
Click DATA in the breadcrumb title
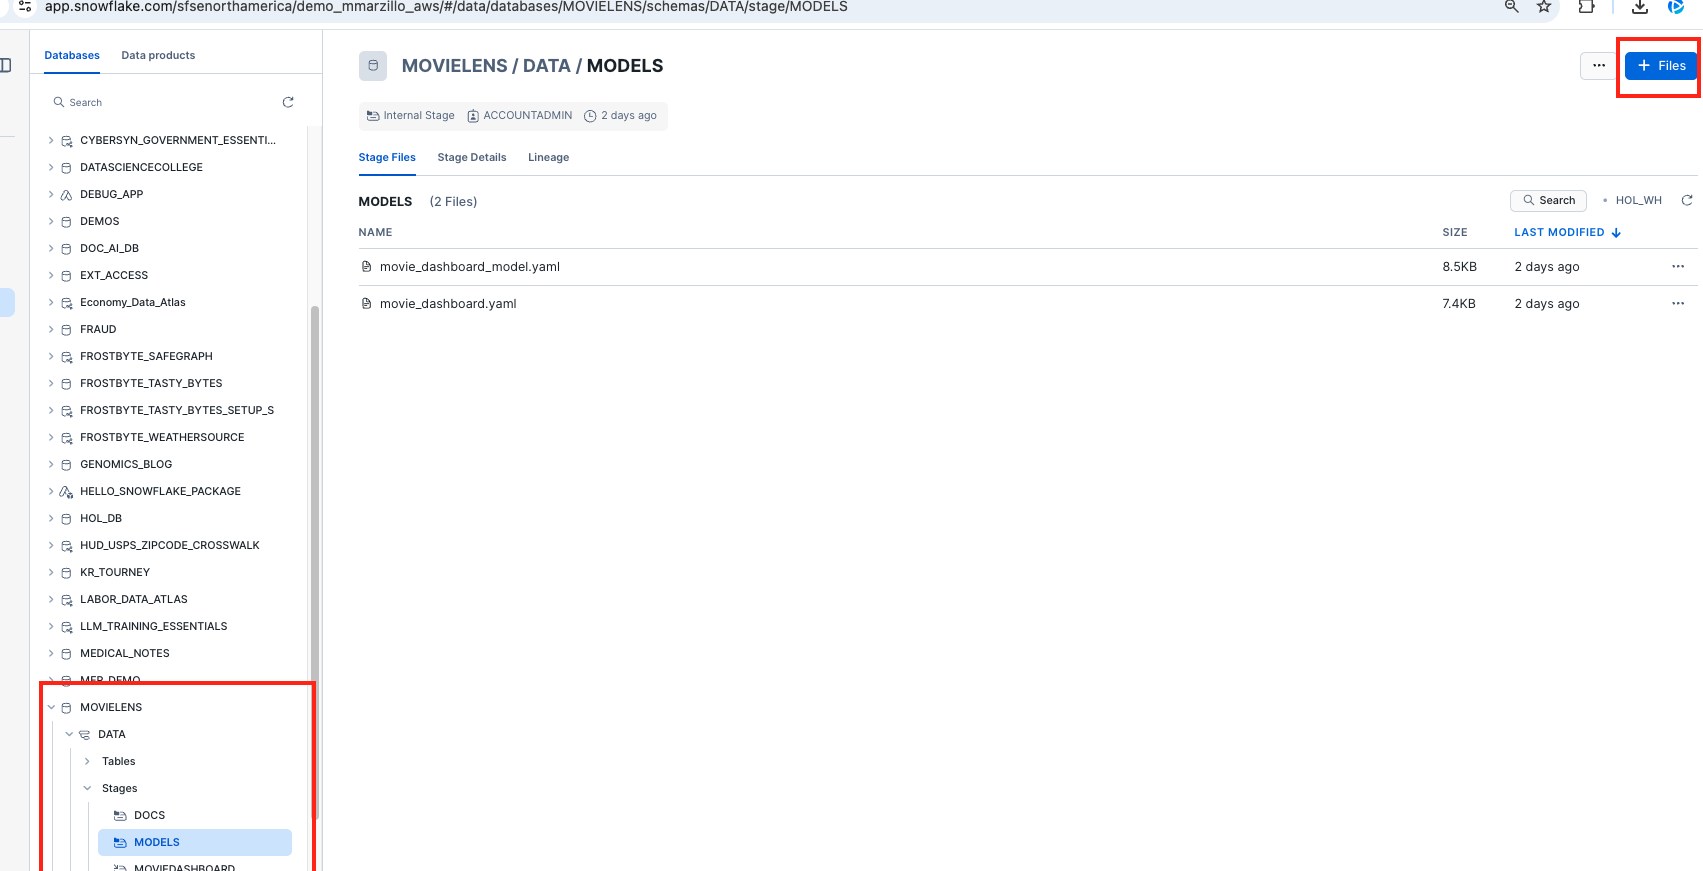tap(547, 66)
